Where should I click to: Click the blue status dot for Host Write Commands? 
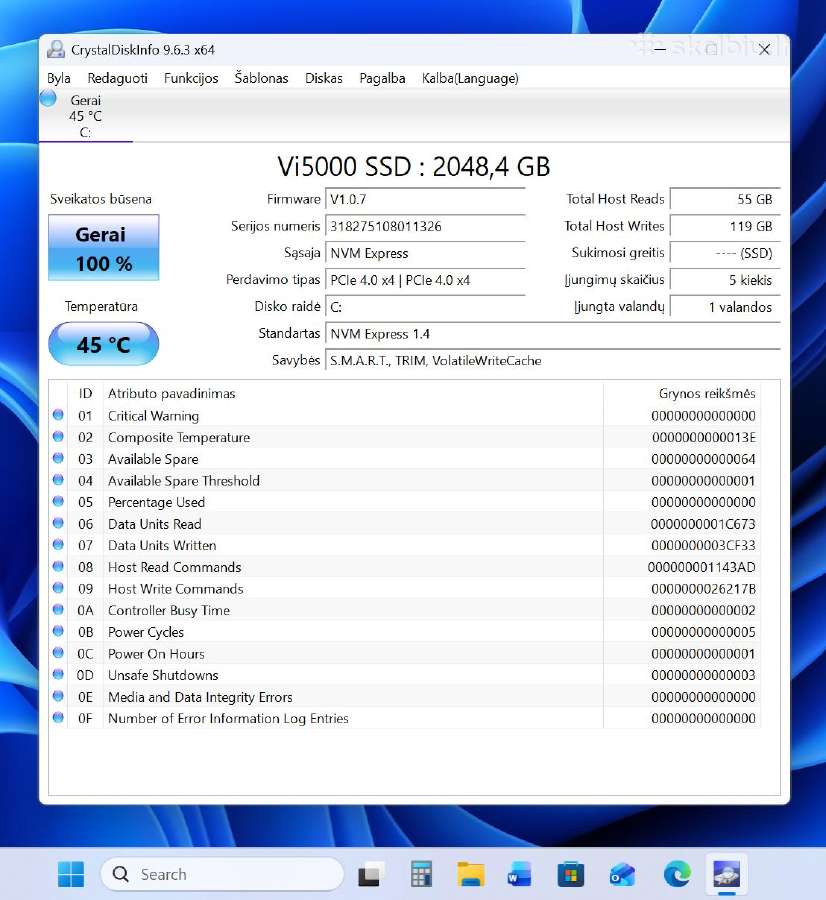pos(58,588)
